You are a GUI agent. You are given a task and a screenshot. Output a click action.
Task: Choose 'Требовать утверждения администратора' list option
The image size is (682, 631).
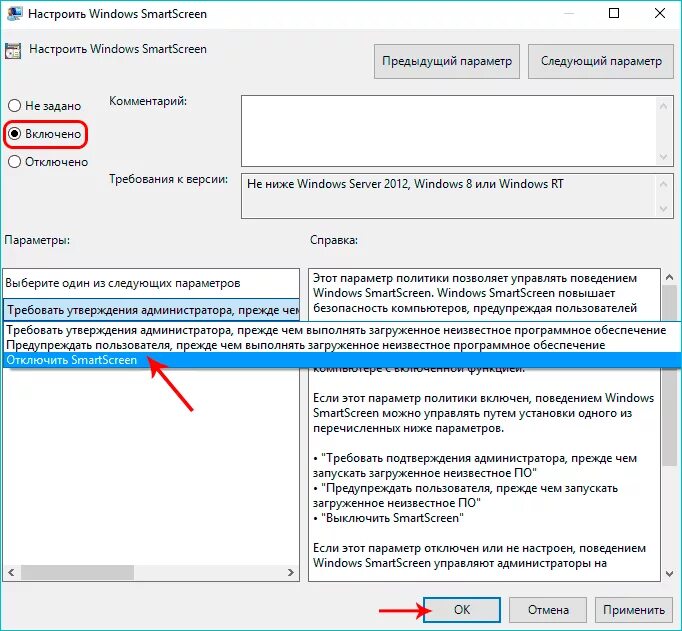(x=342, y=330)
